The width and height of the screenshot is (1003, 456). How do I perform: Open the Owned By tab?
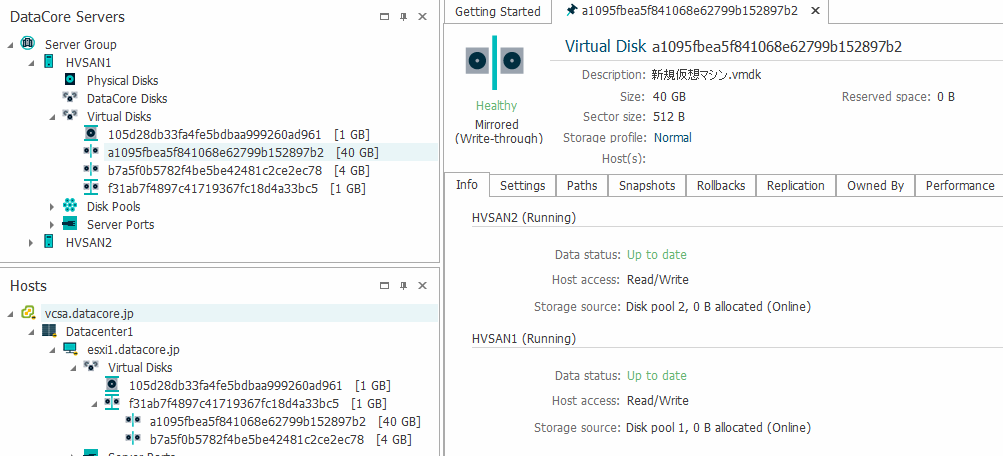click(875, 185)
